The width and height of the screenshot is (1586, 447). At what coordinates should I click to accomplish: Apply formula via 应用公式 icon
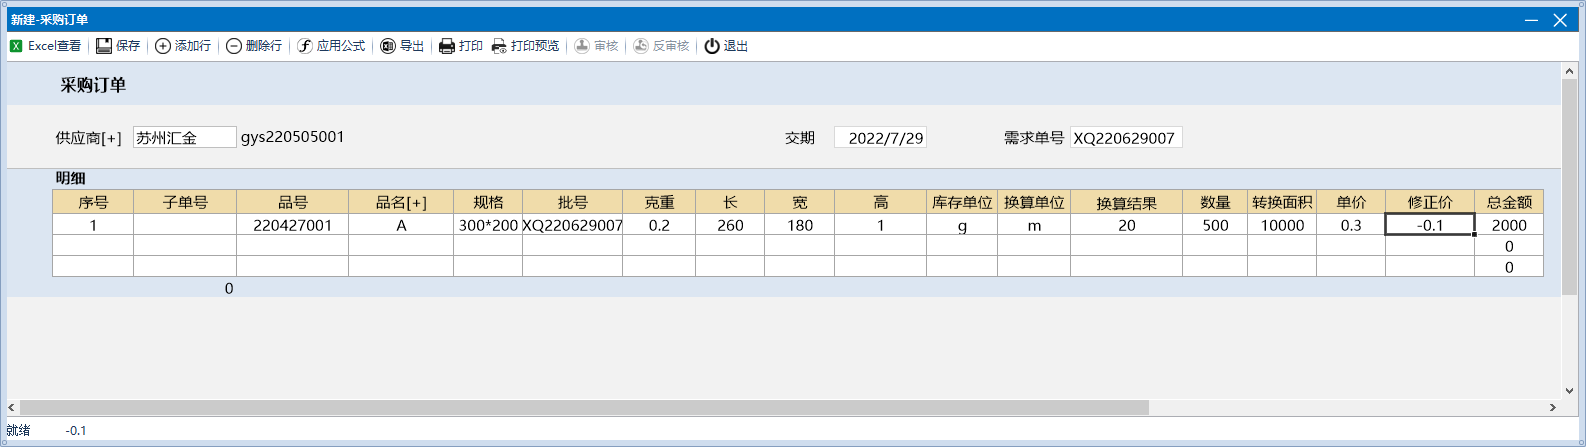coord(305,46)
